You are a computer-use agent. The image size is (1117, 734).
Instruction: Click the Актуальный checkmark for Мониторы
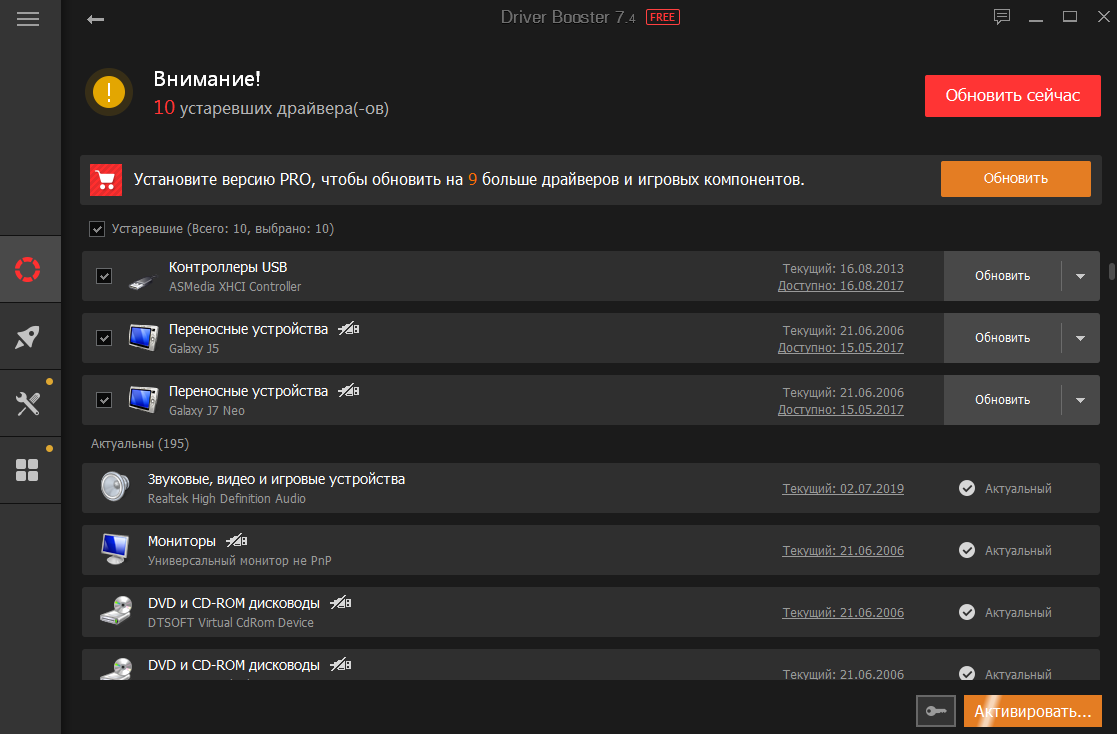point(967,550)
